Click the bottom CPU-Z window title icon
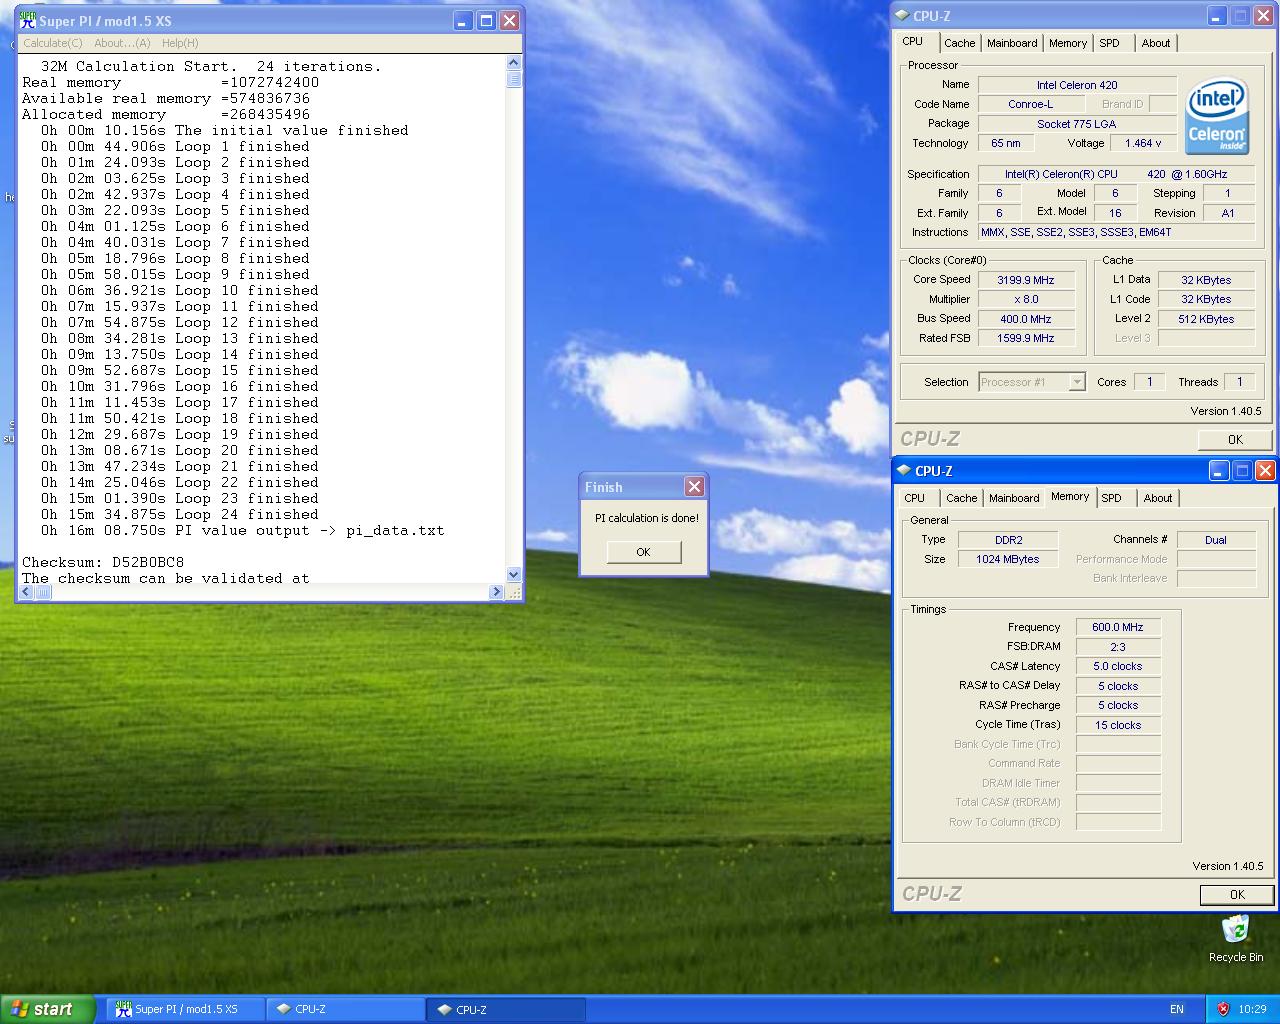Viewport: 1280px width, 1024px height. tap(904, 470)
